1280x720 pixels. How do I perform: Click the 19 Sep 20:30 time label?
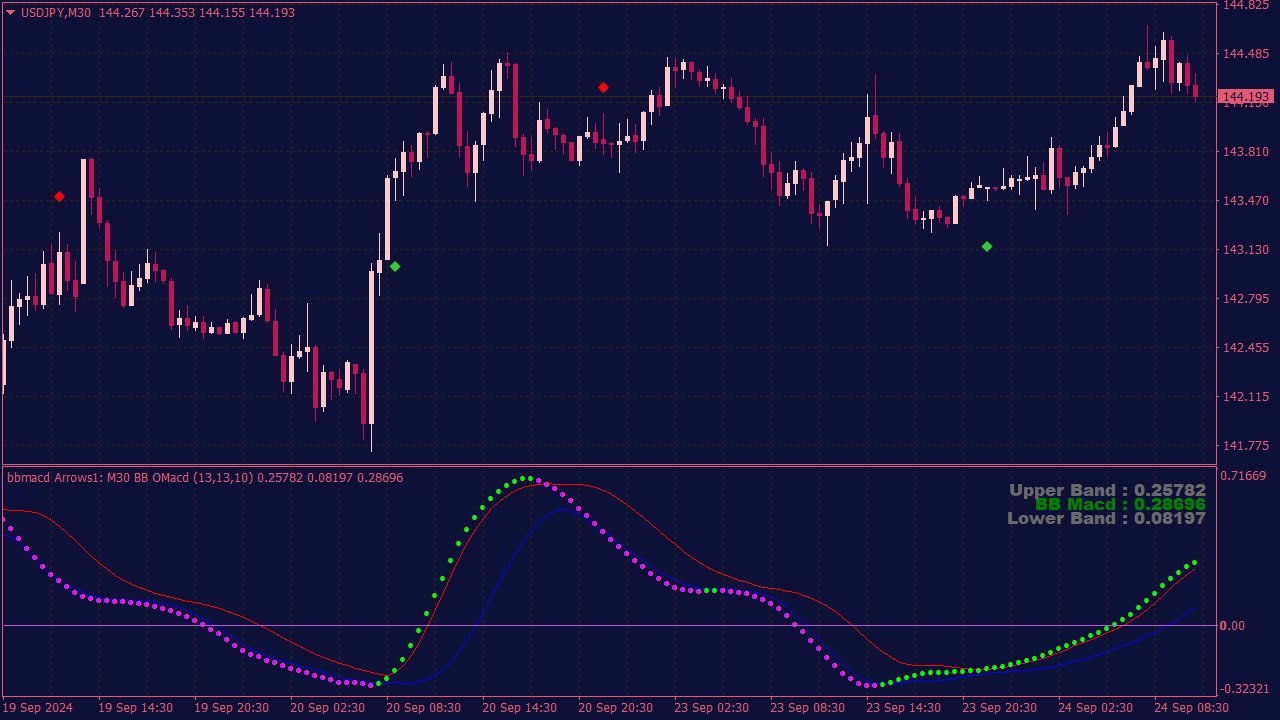coord(231,708)
